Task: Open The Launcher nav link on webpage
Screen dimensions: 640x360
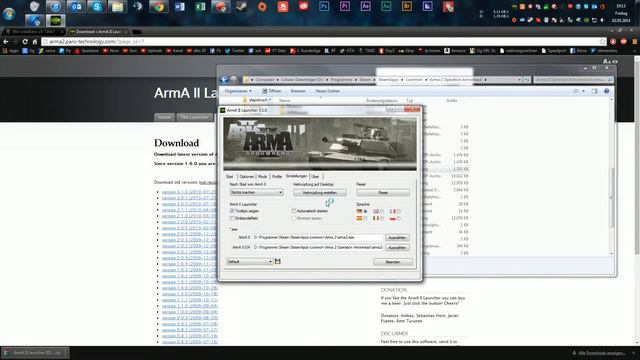Action: click(x=195, y=117)
